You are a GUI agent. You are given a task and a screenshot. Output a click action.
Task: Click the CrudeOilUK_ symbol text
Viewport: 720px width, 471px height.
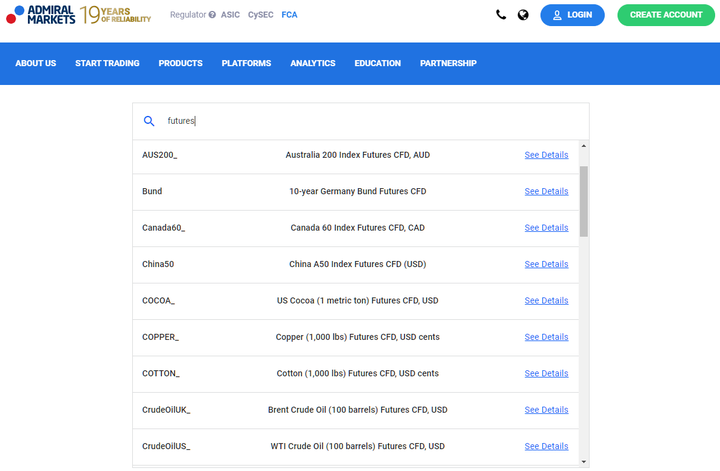(166, 410)
